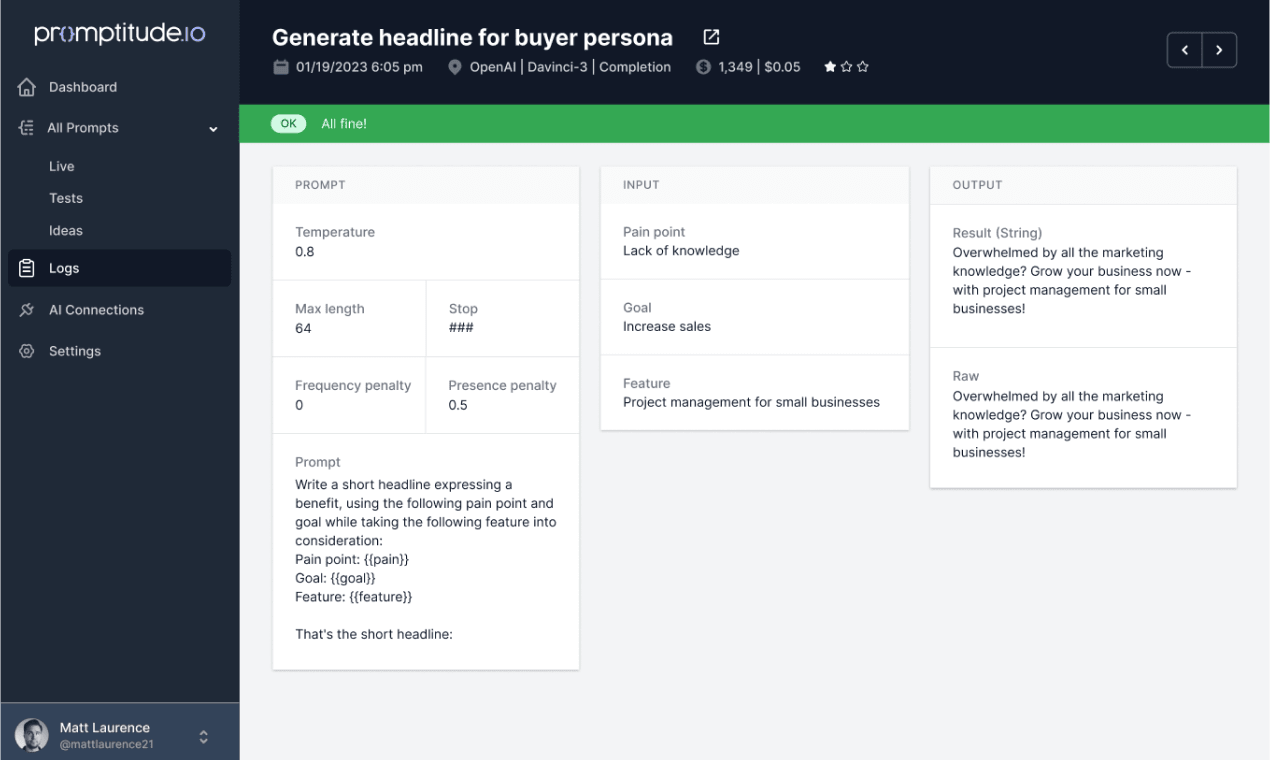Open Ideas prompts submenu item
Image resolution: width=1270 pixels, height=760 pixels.
point(66,230)
